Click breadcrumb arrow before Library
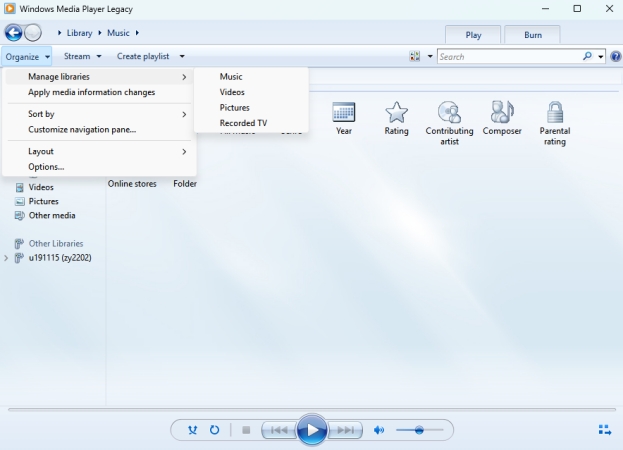Image resolution: width=623 pixels, height=450 pixels. 59,33
